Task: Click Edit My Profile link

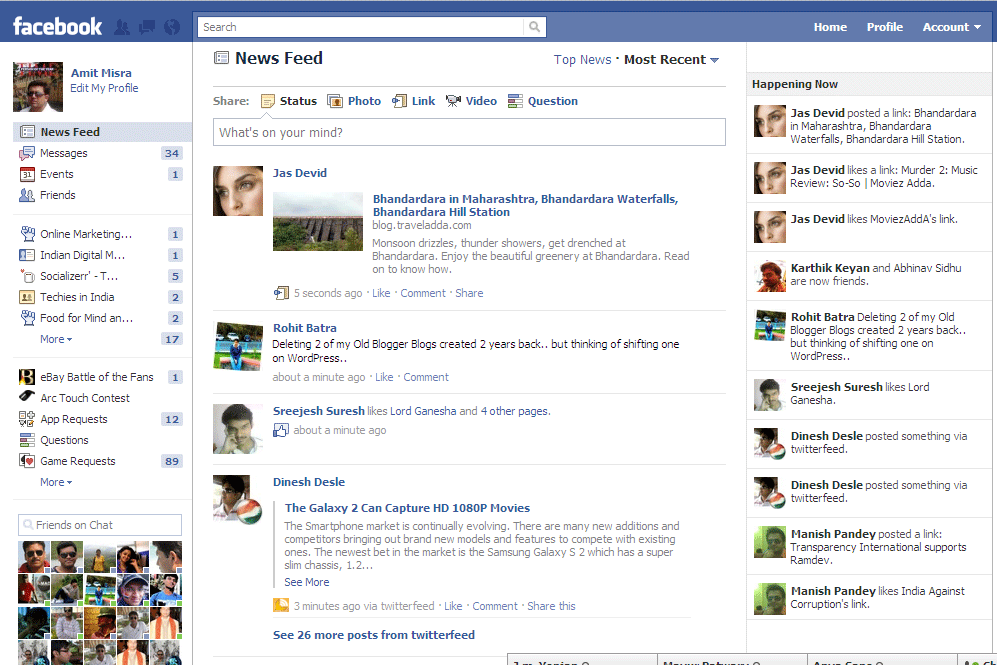Action: point(104,88)
